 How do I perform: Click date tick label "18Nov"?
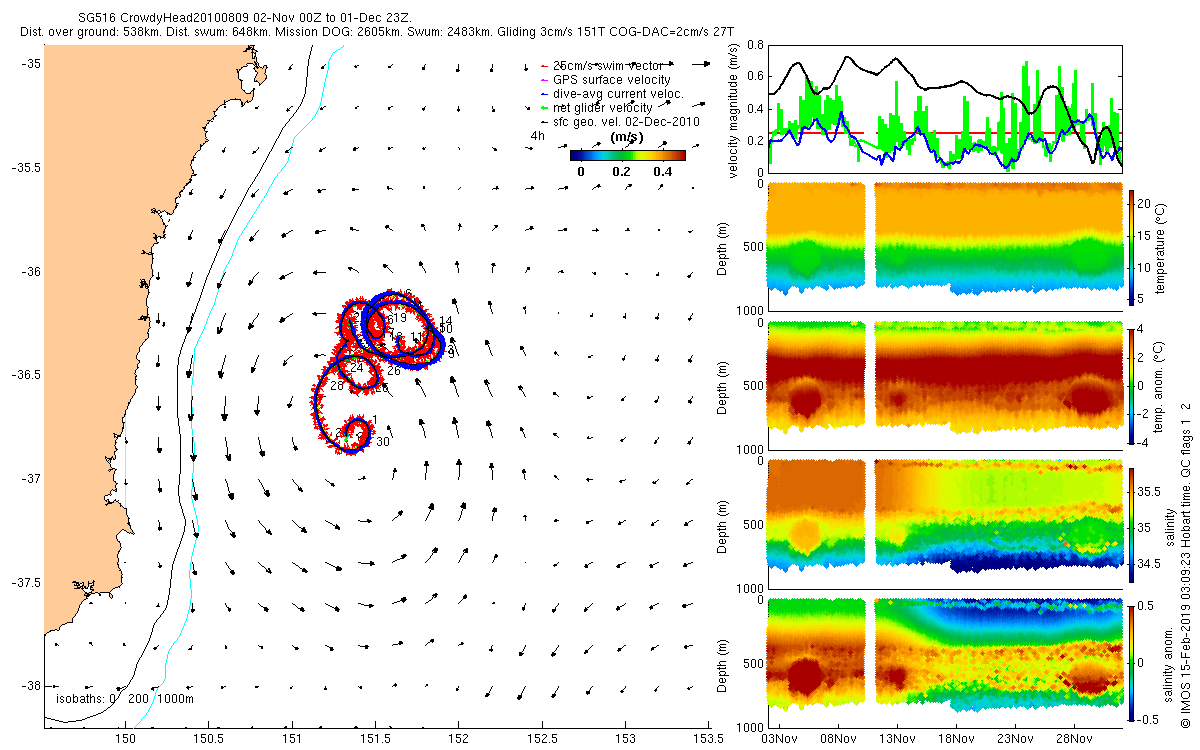(x=956, y=738)
